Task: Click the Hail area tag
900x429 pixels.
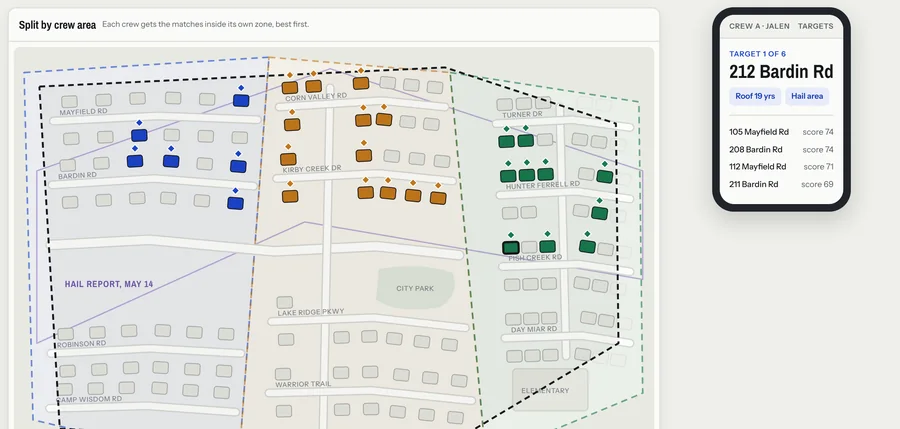Action: pyautogui.click(x=806, y=96)
